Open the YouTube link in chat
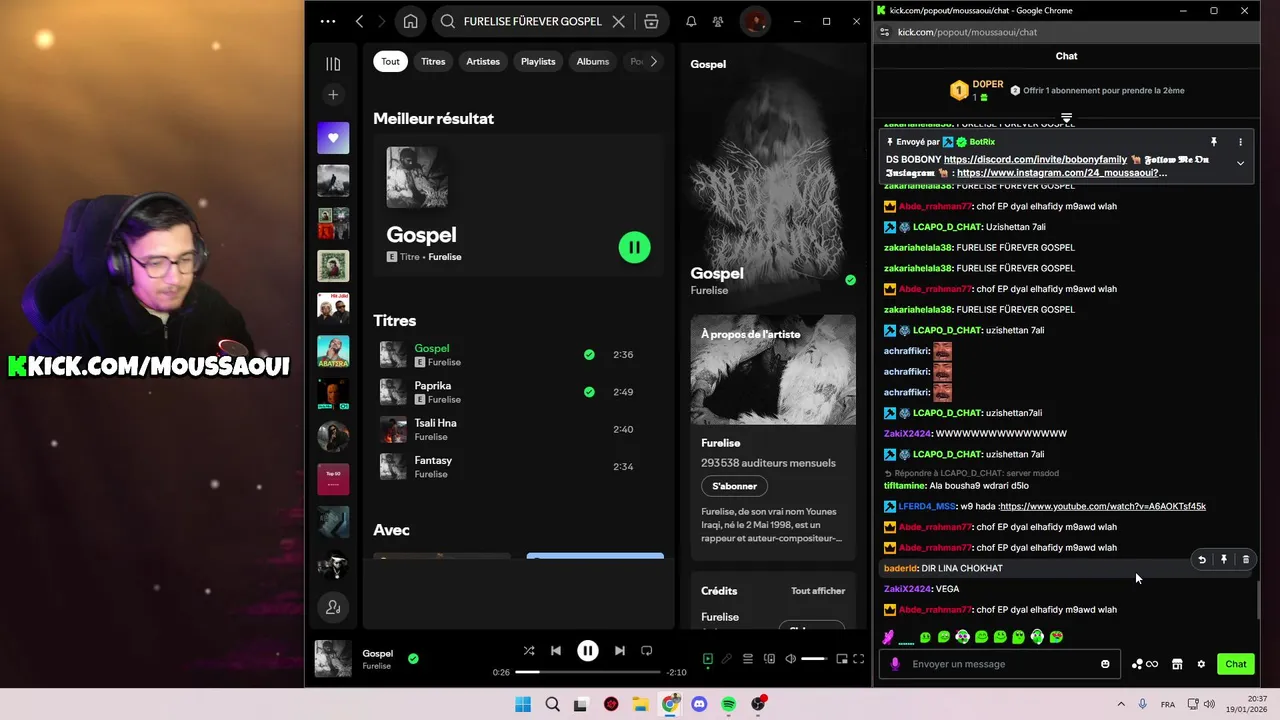1280x720 pixels. pos(1103,506)
